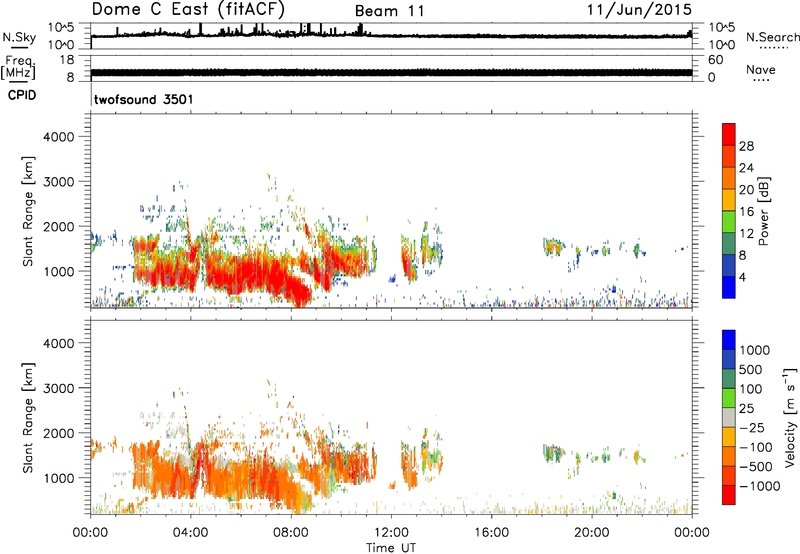Pick the red bottom segment of velocity color bar

[x=729, y=495]
